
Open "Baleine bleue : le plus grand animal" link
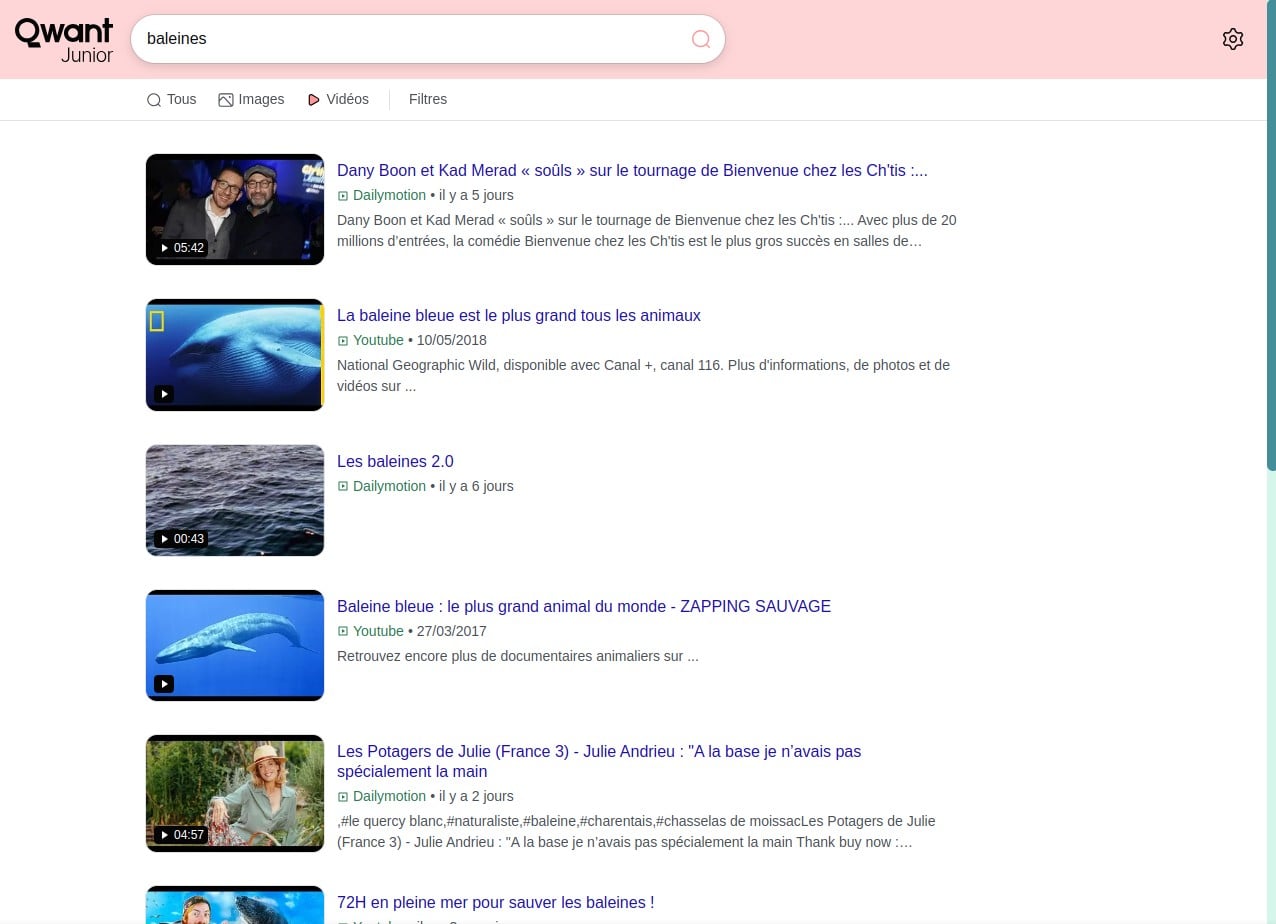583,606
